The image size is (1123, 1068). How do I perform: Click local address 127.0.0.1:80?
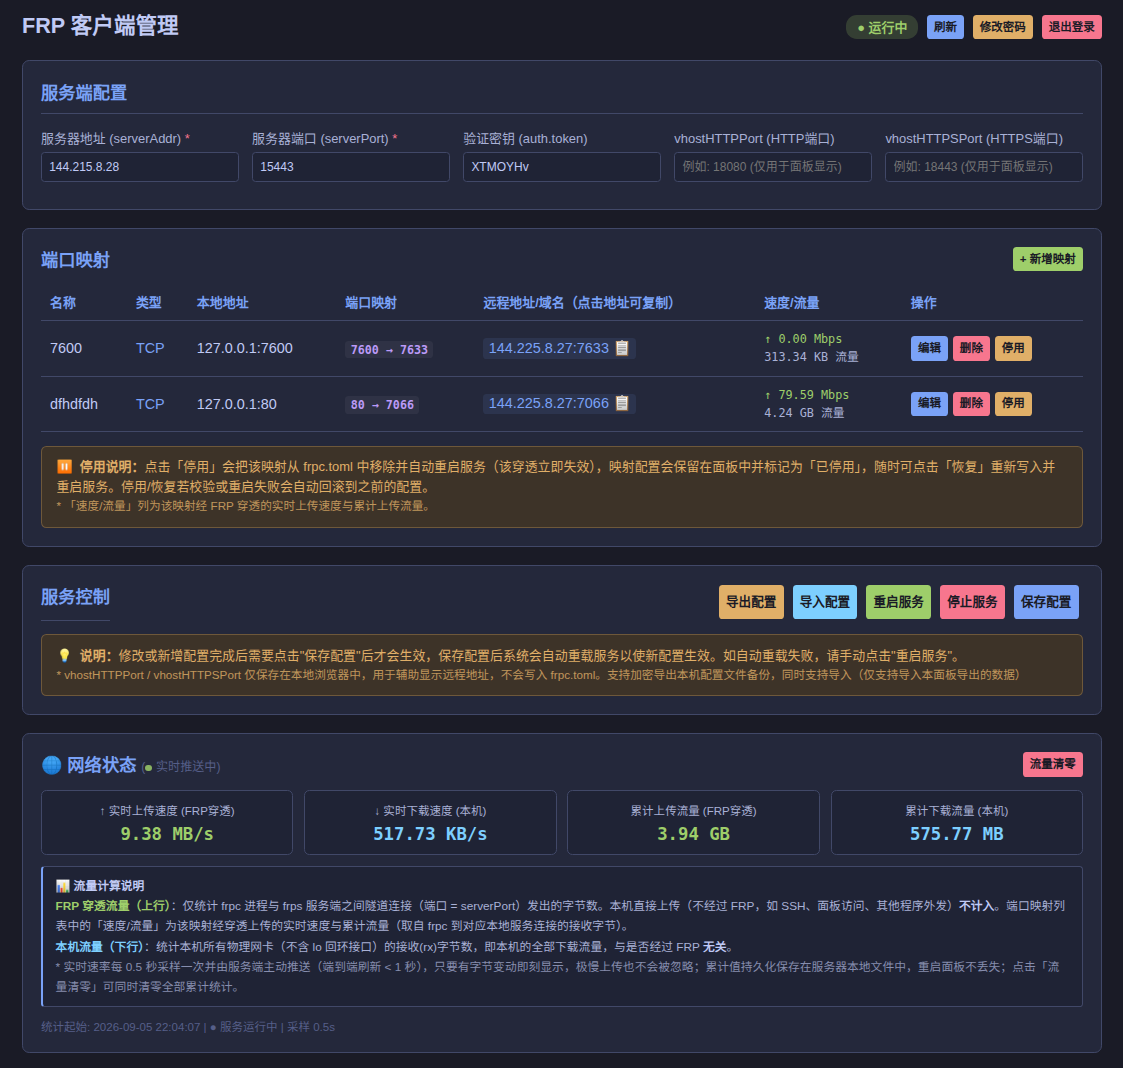[236, 404]
